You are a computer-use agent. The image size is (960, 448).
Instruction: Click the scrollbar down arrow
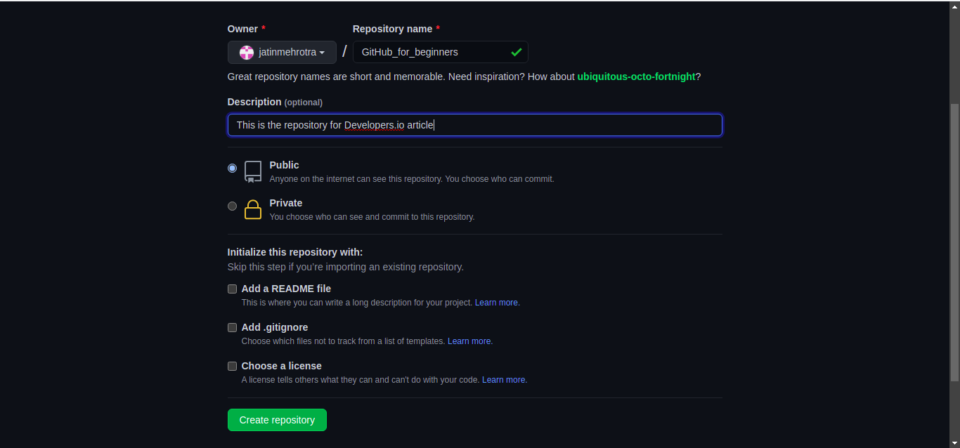(x=954, y=442)
